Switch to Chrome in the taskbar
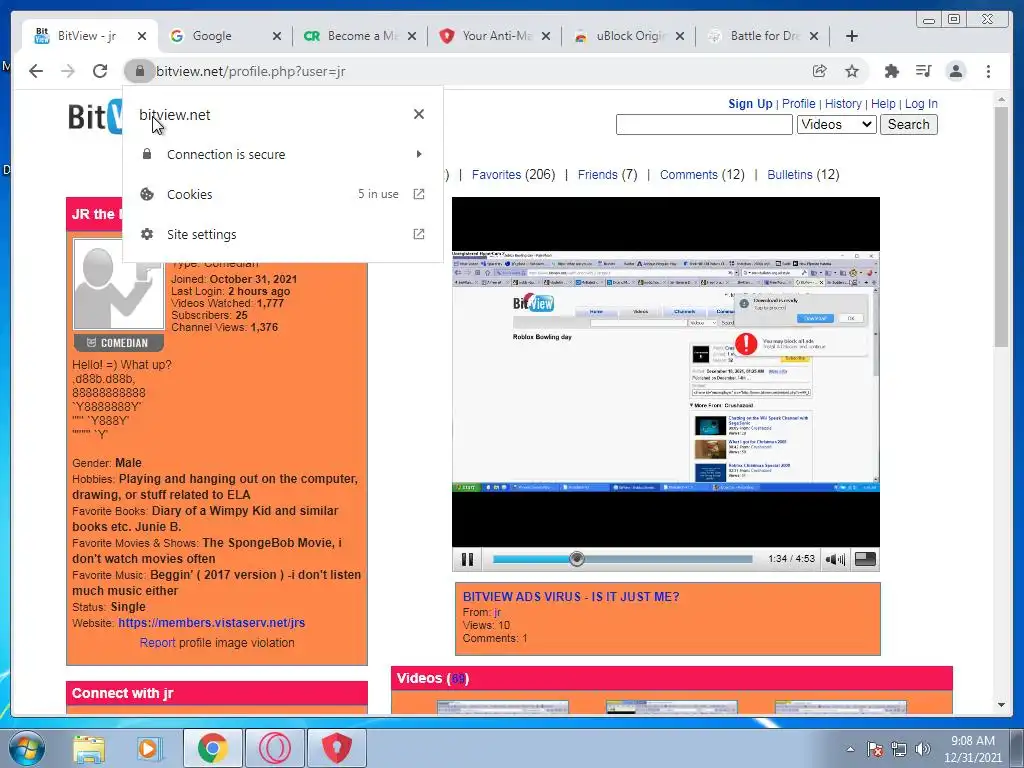 pyautogui.click(x=212, y=748)
